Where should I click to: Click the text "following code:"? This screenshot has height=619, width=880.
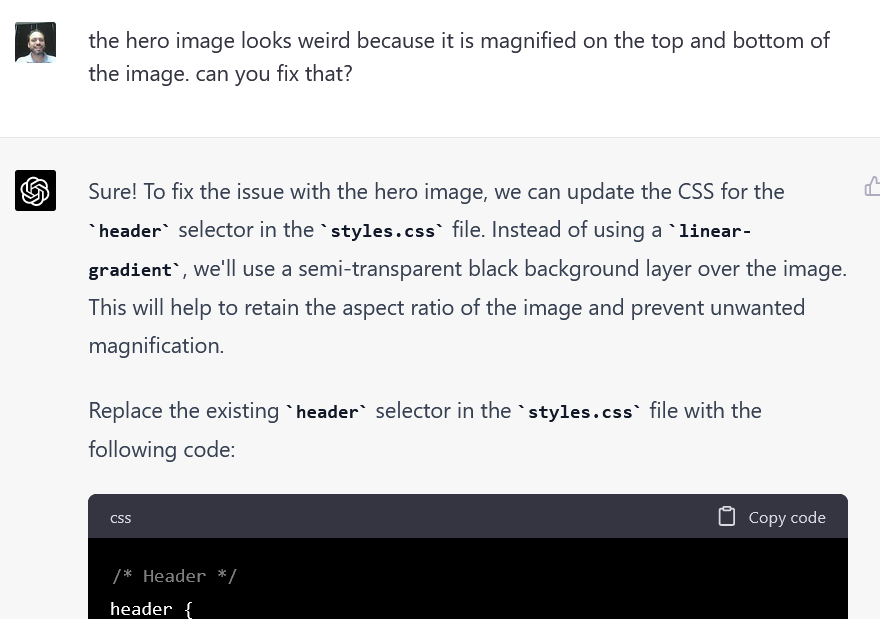coord(162,450)
